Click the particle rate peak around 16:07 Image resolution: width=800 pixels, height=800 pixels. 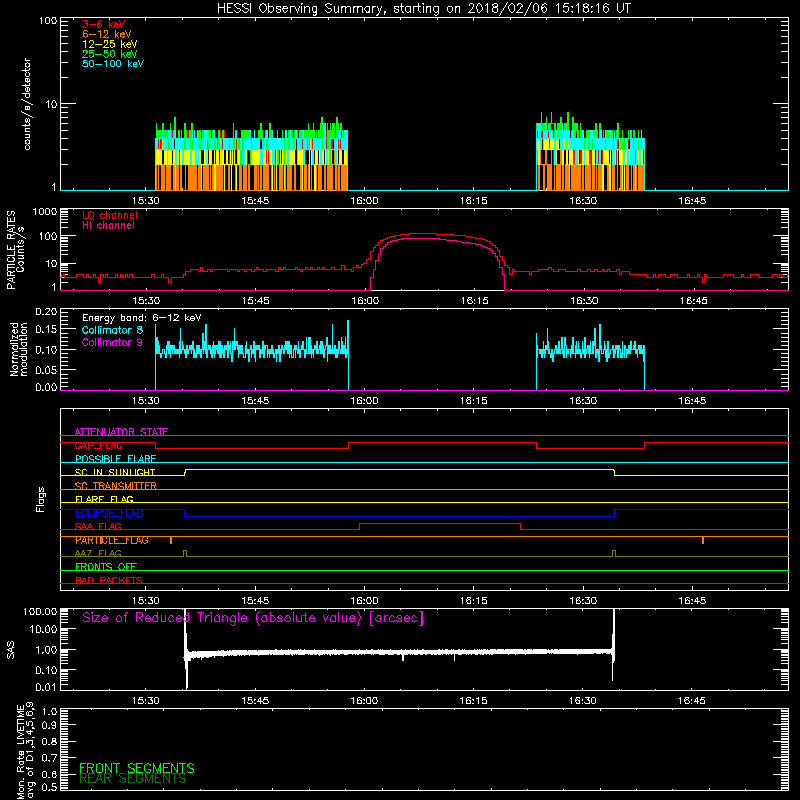423,234
